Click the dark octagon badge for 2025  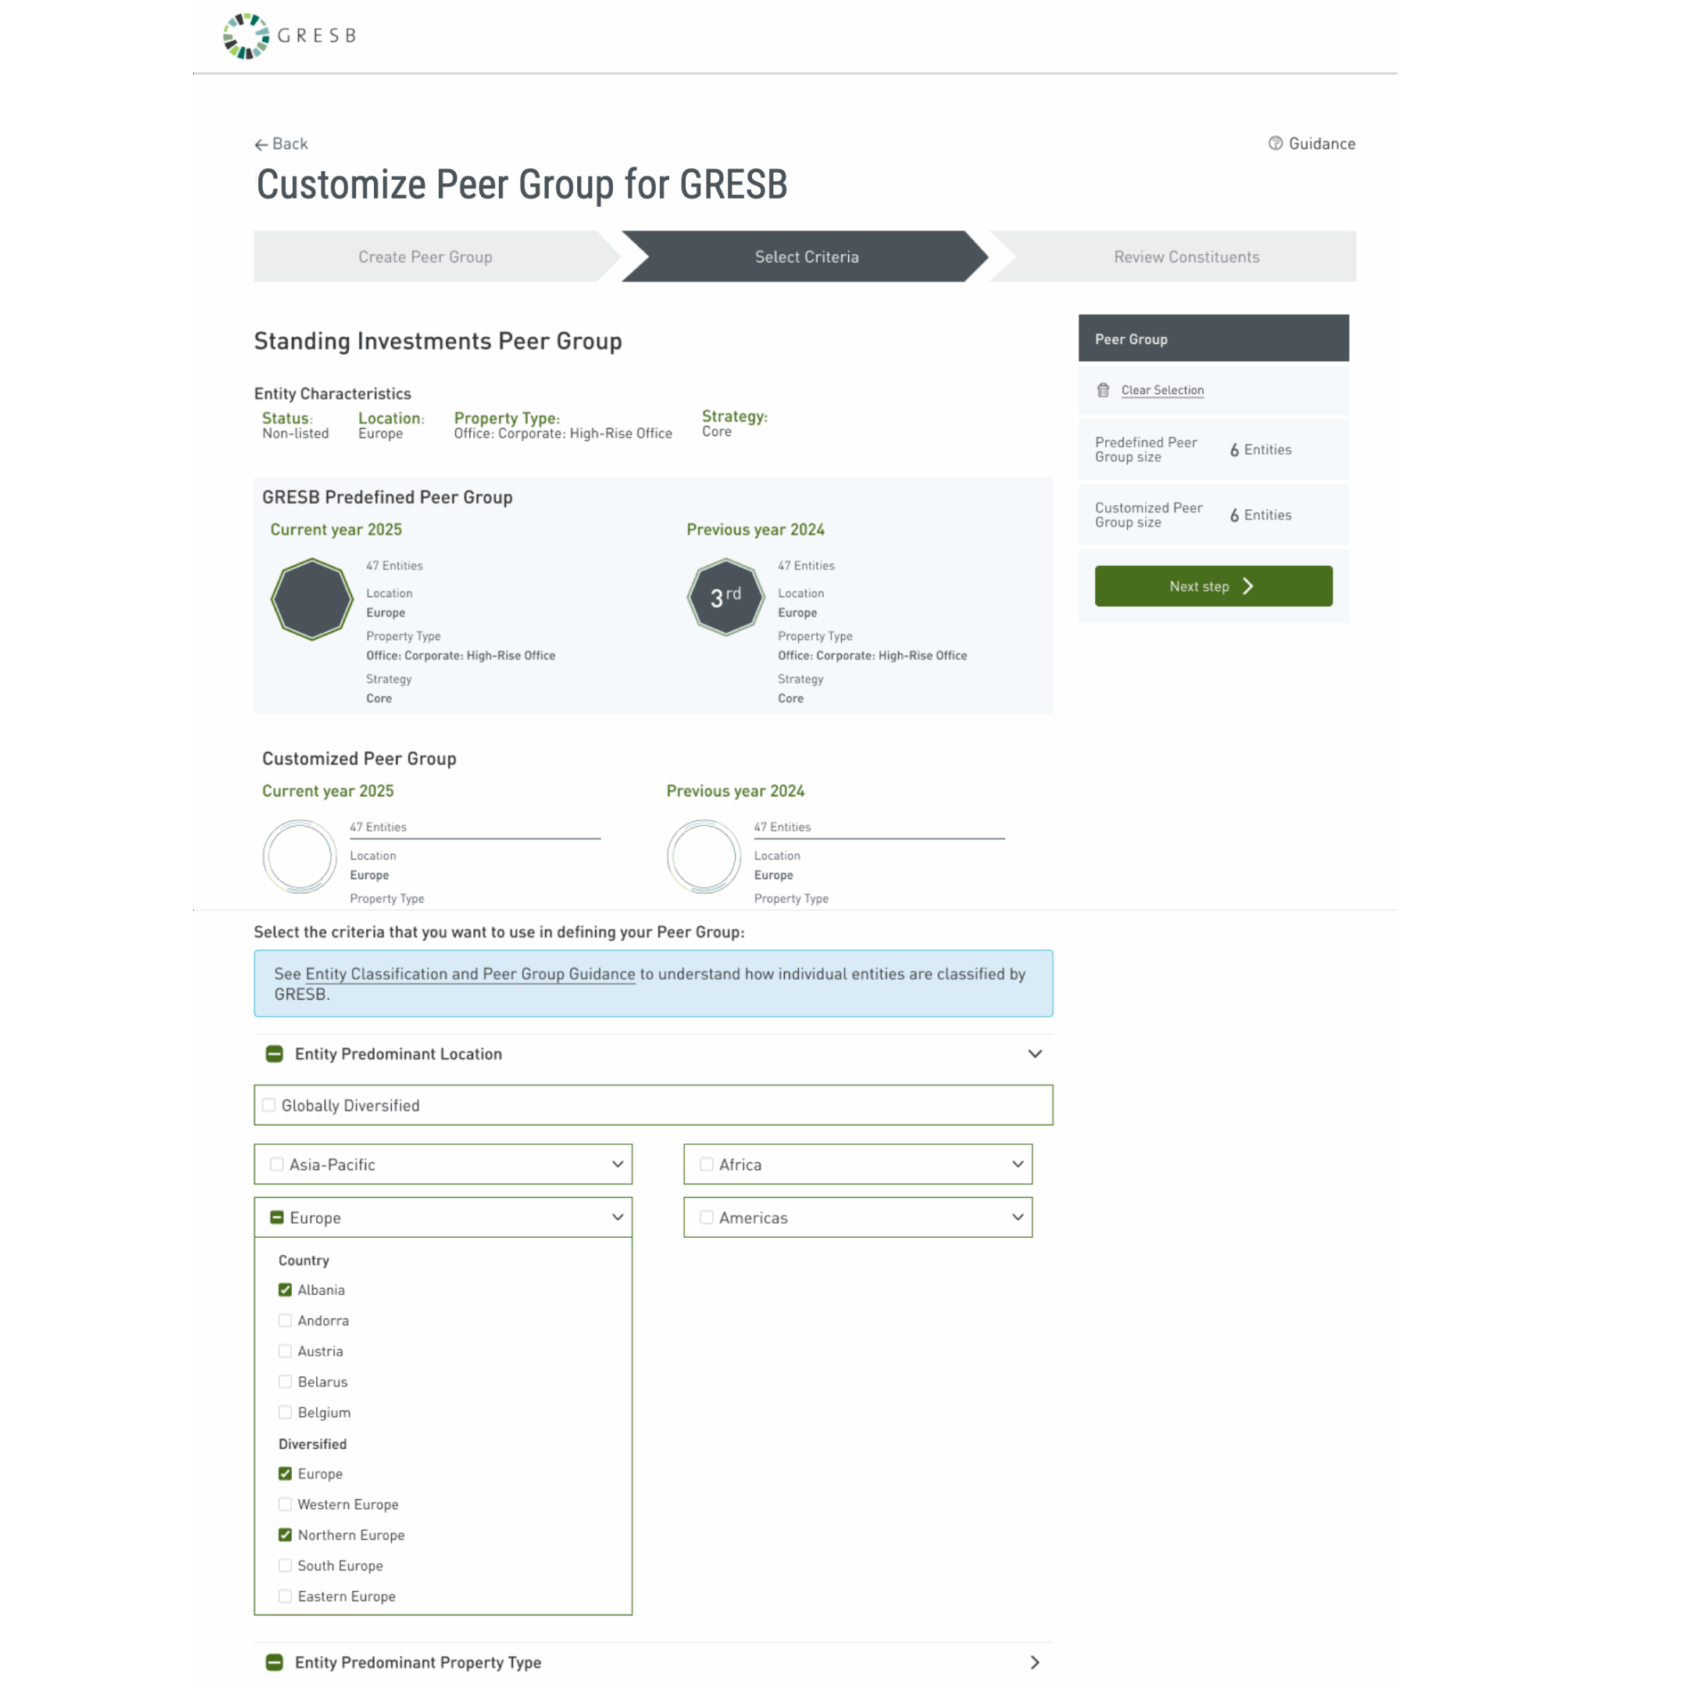312,599
